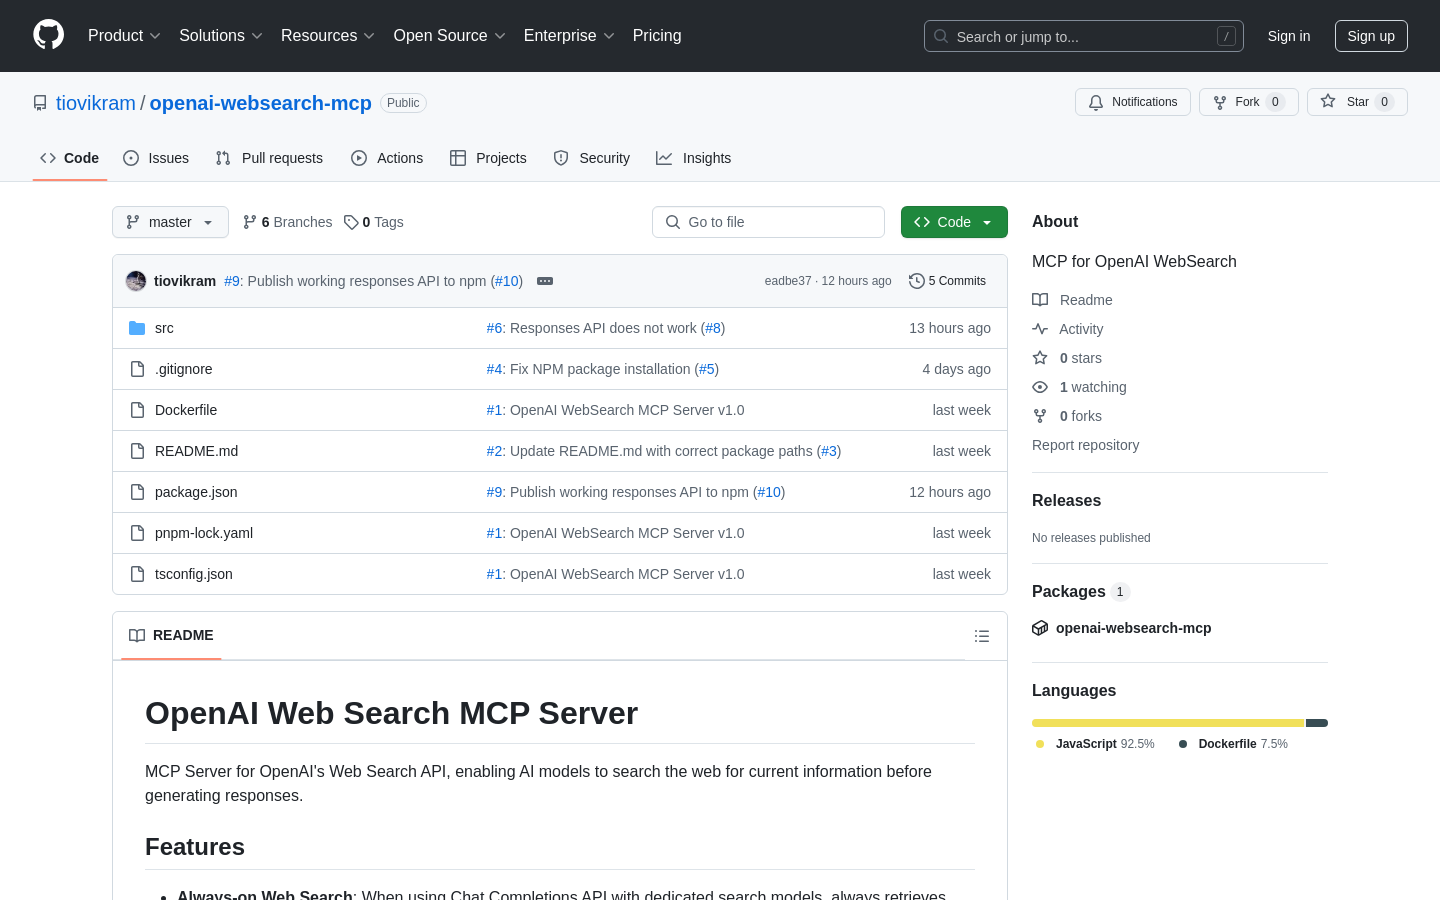Click the Notifications bell icon

(1096, 102)
